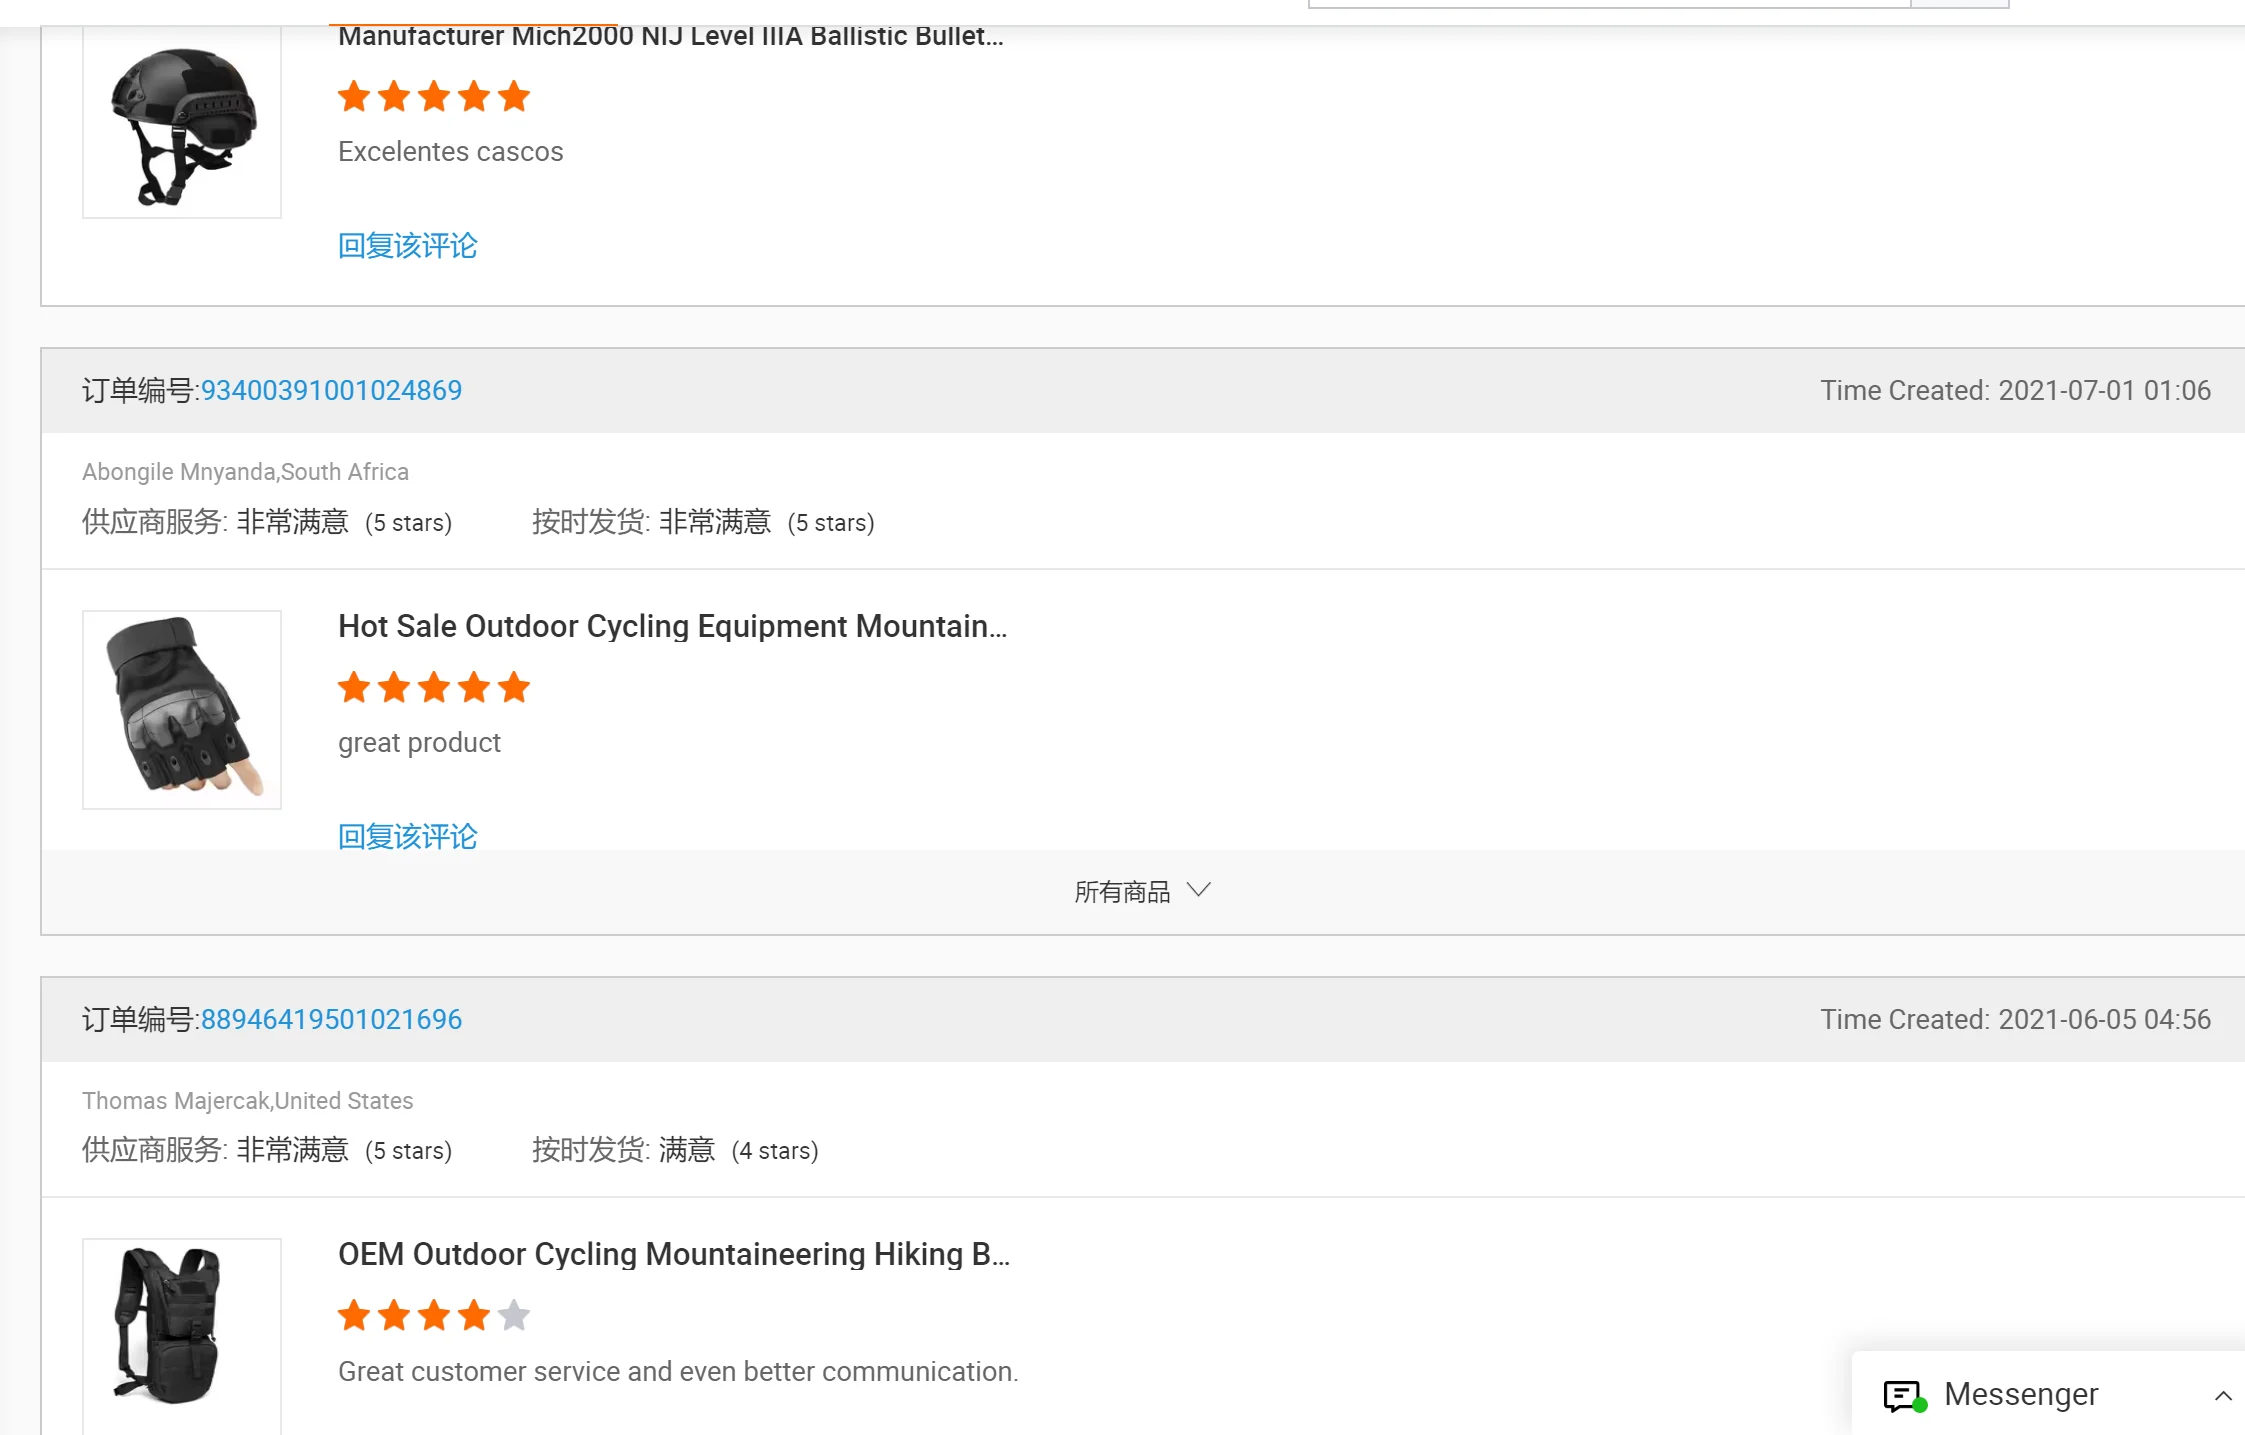Screen dimensions: 2245x1435
Task: Open order number 93400391001024869
Action: click(331, 390)
